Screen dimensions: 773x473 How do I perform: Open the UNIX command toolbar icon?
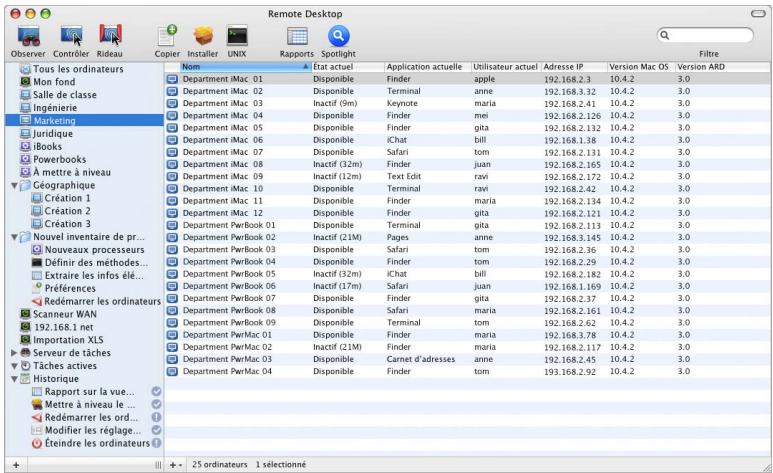[237, 36]
